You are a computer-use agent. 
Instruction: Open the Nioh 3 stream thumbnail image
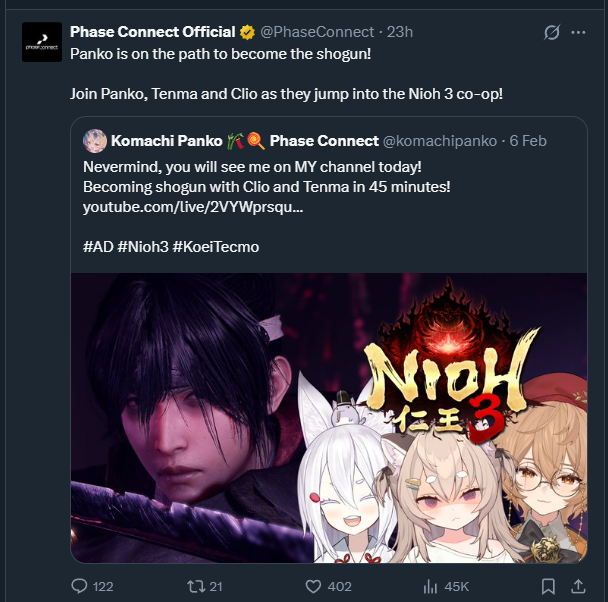coord(329,418)
